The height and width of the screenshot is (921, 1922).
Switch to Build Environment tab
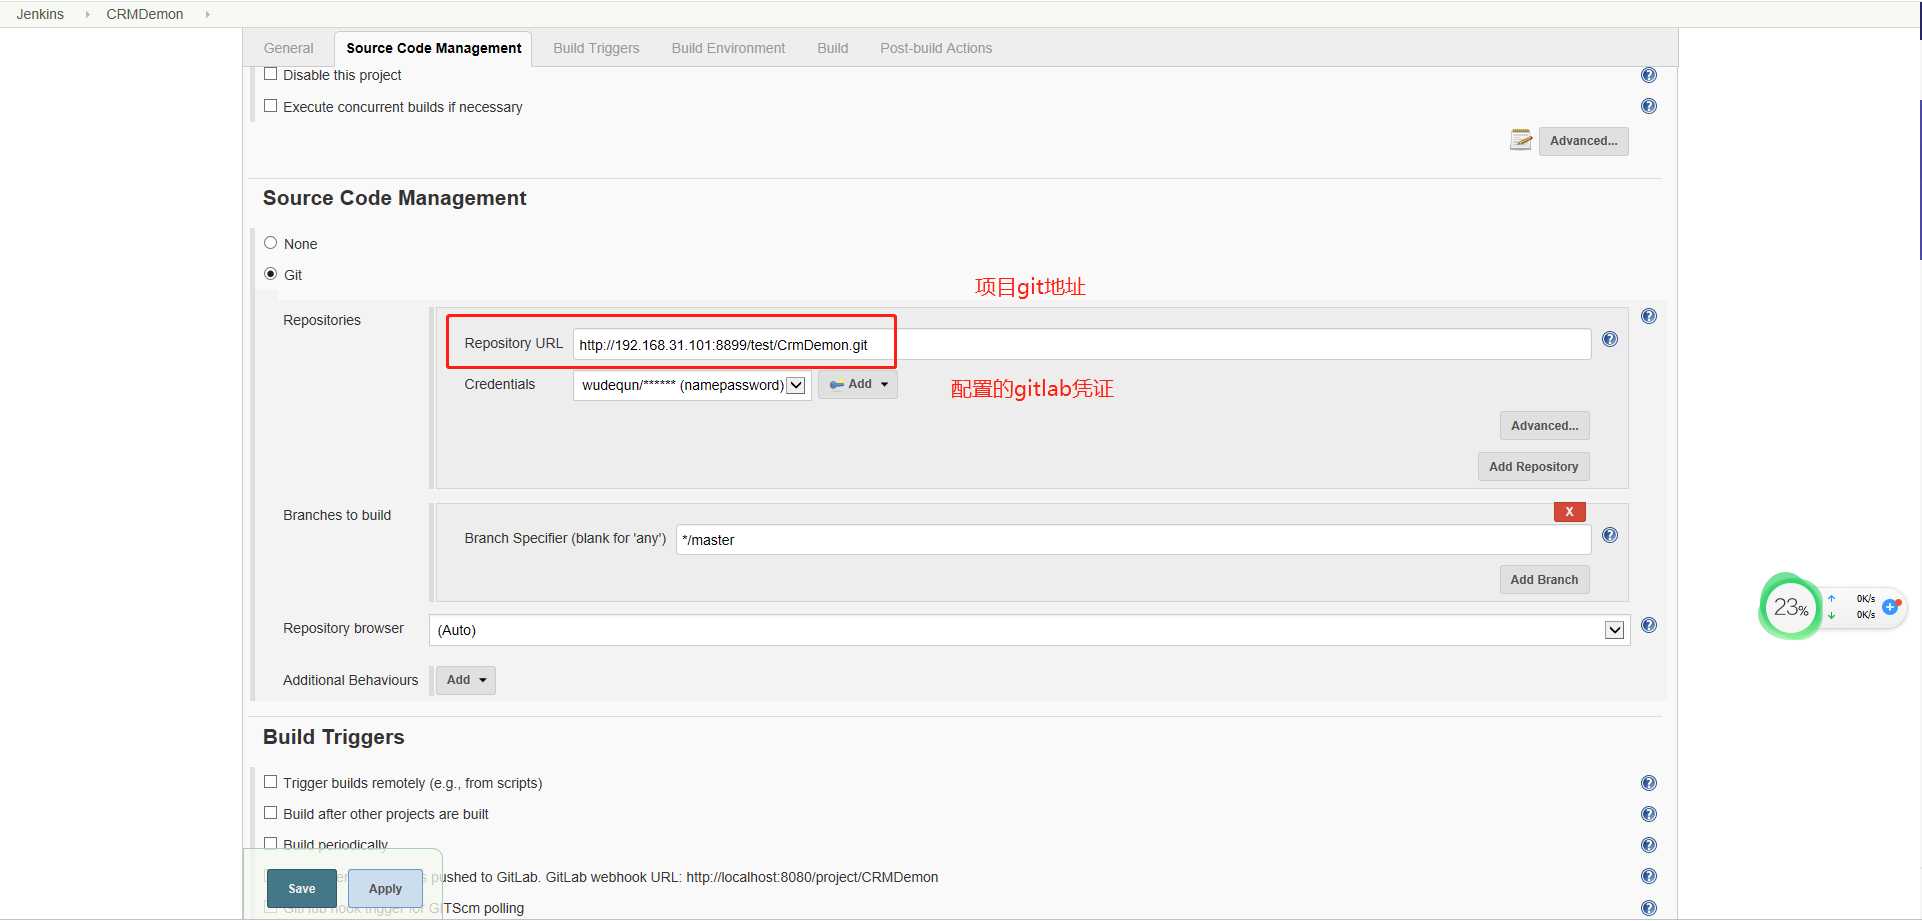point(728,48)
